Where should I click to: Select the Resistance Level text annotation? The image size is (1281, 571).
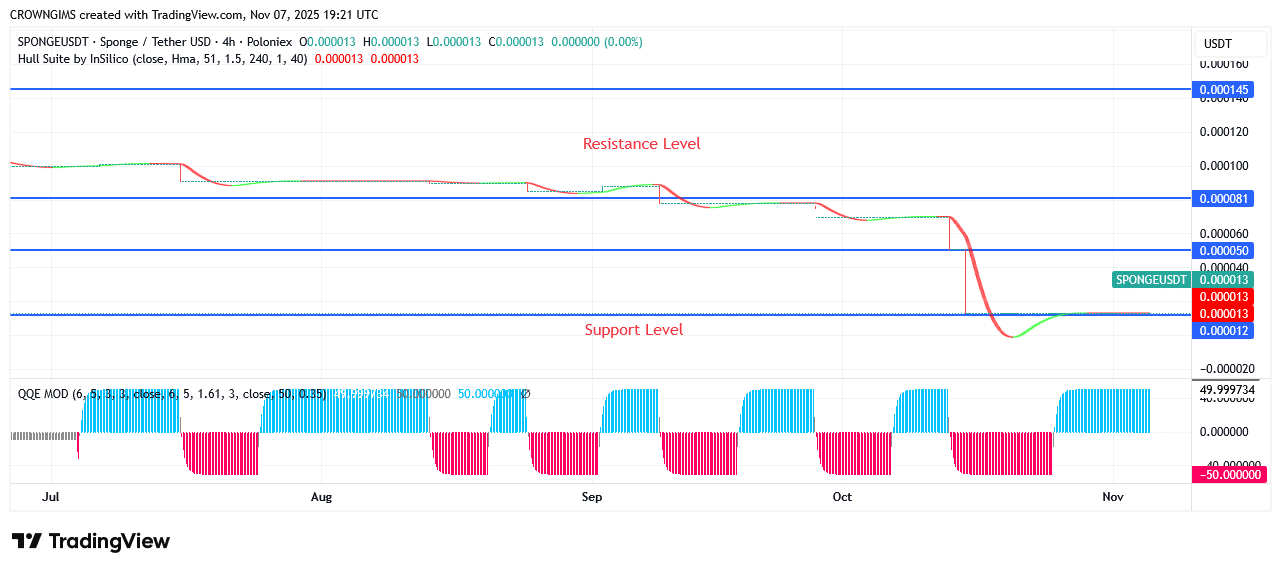pyautogui.click(x=641, y=144)
